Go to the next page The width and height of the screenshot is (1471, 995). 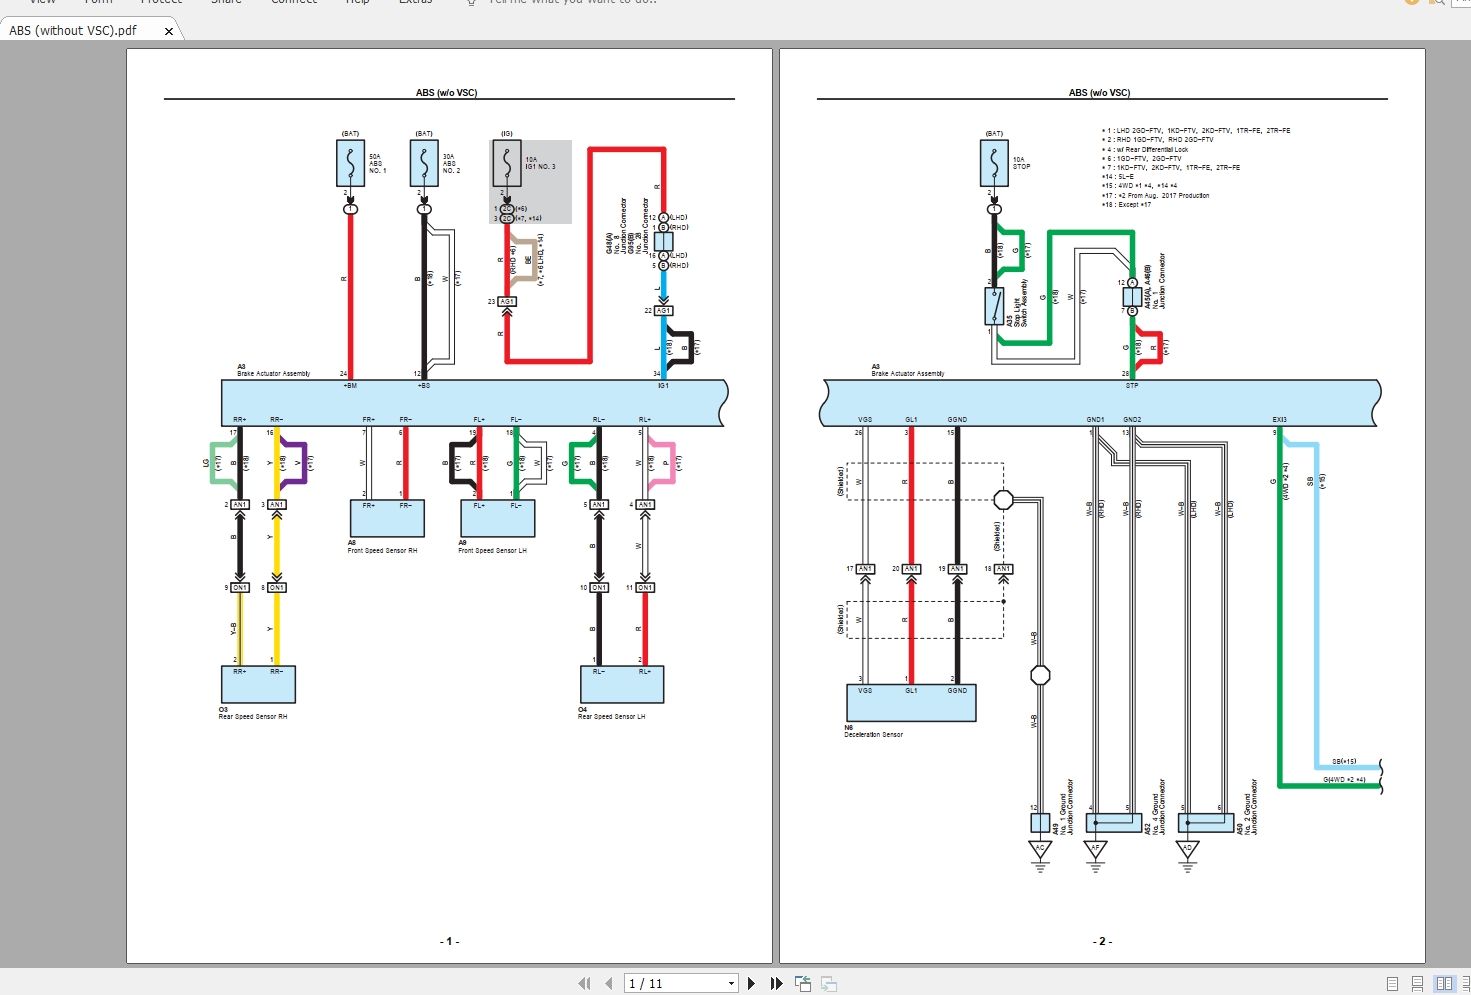pos(751,983)
